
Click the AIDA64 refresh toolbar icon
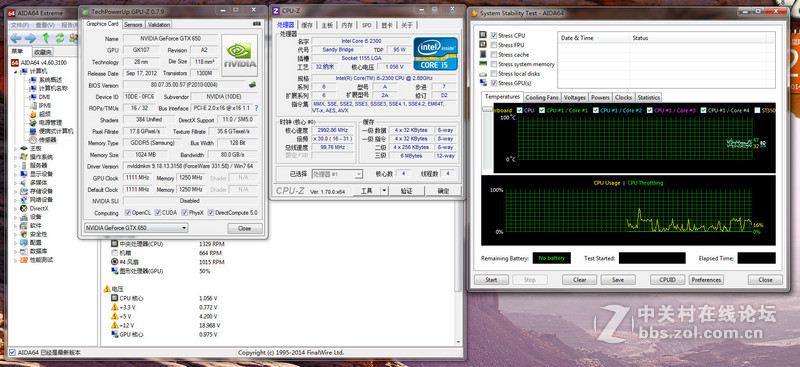[x=60, y=38]
